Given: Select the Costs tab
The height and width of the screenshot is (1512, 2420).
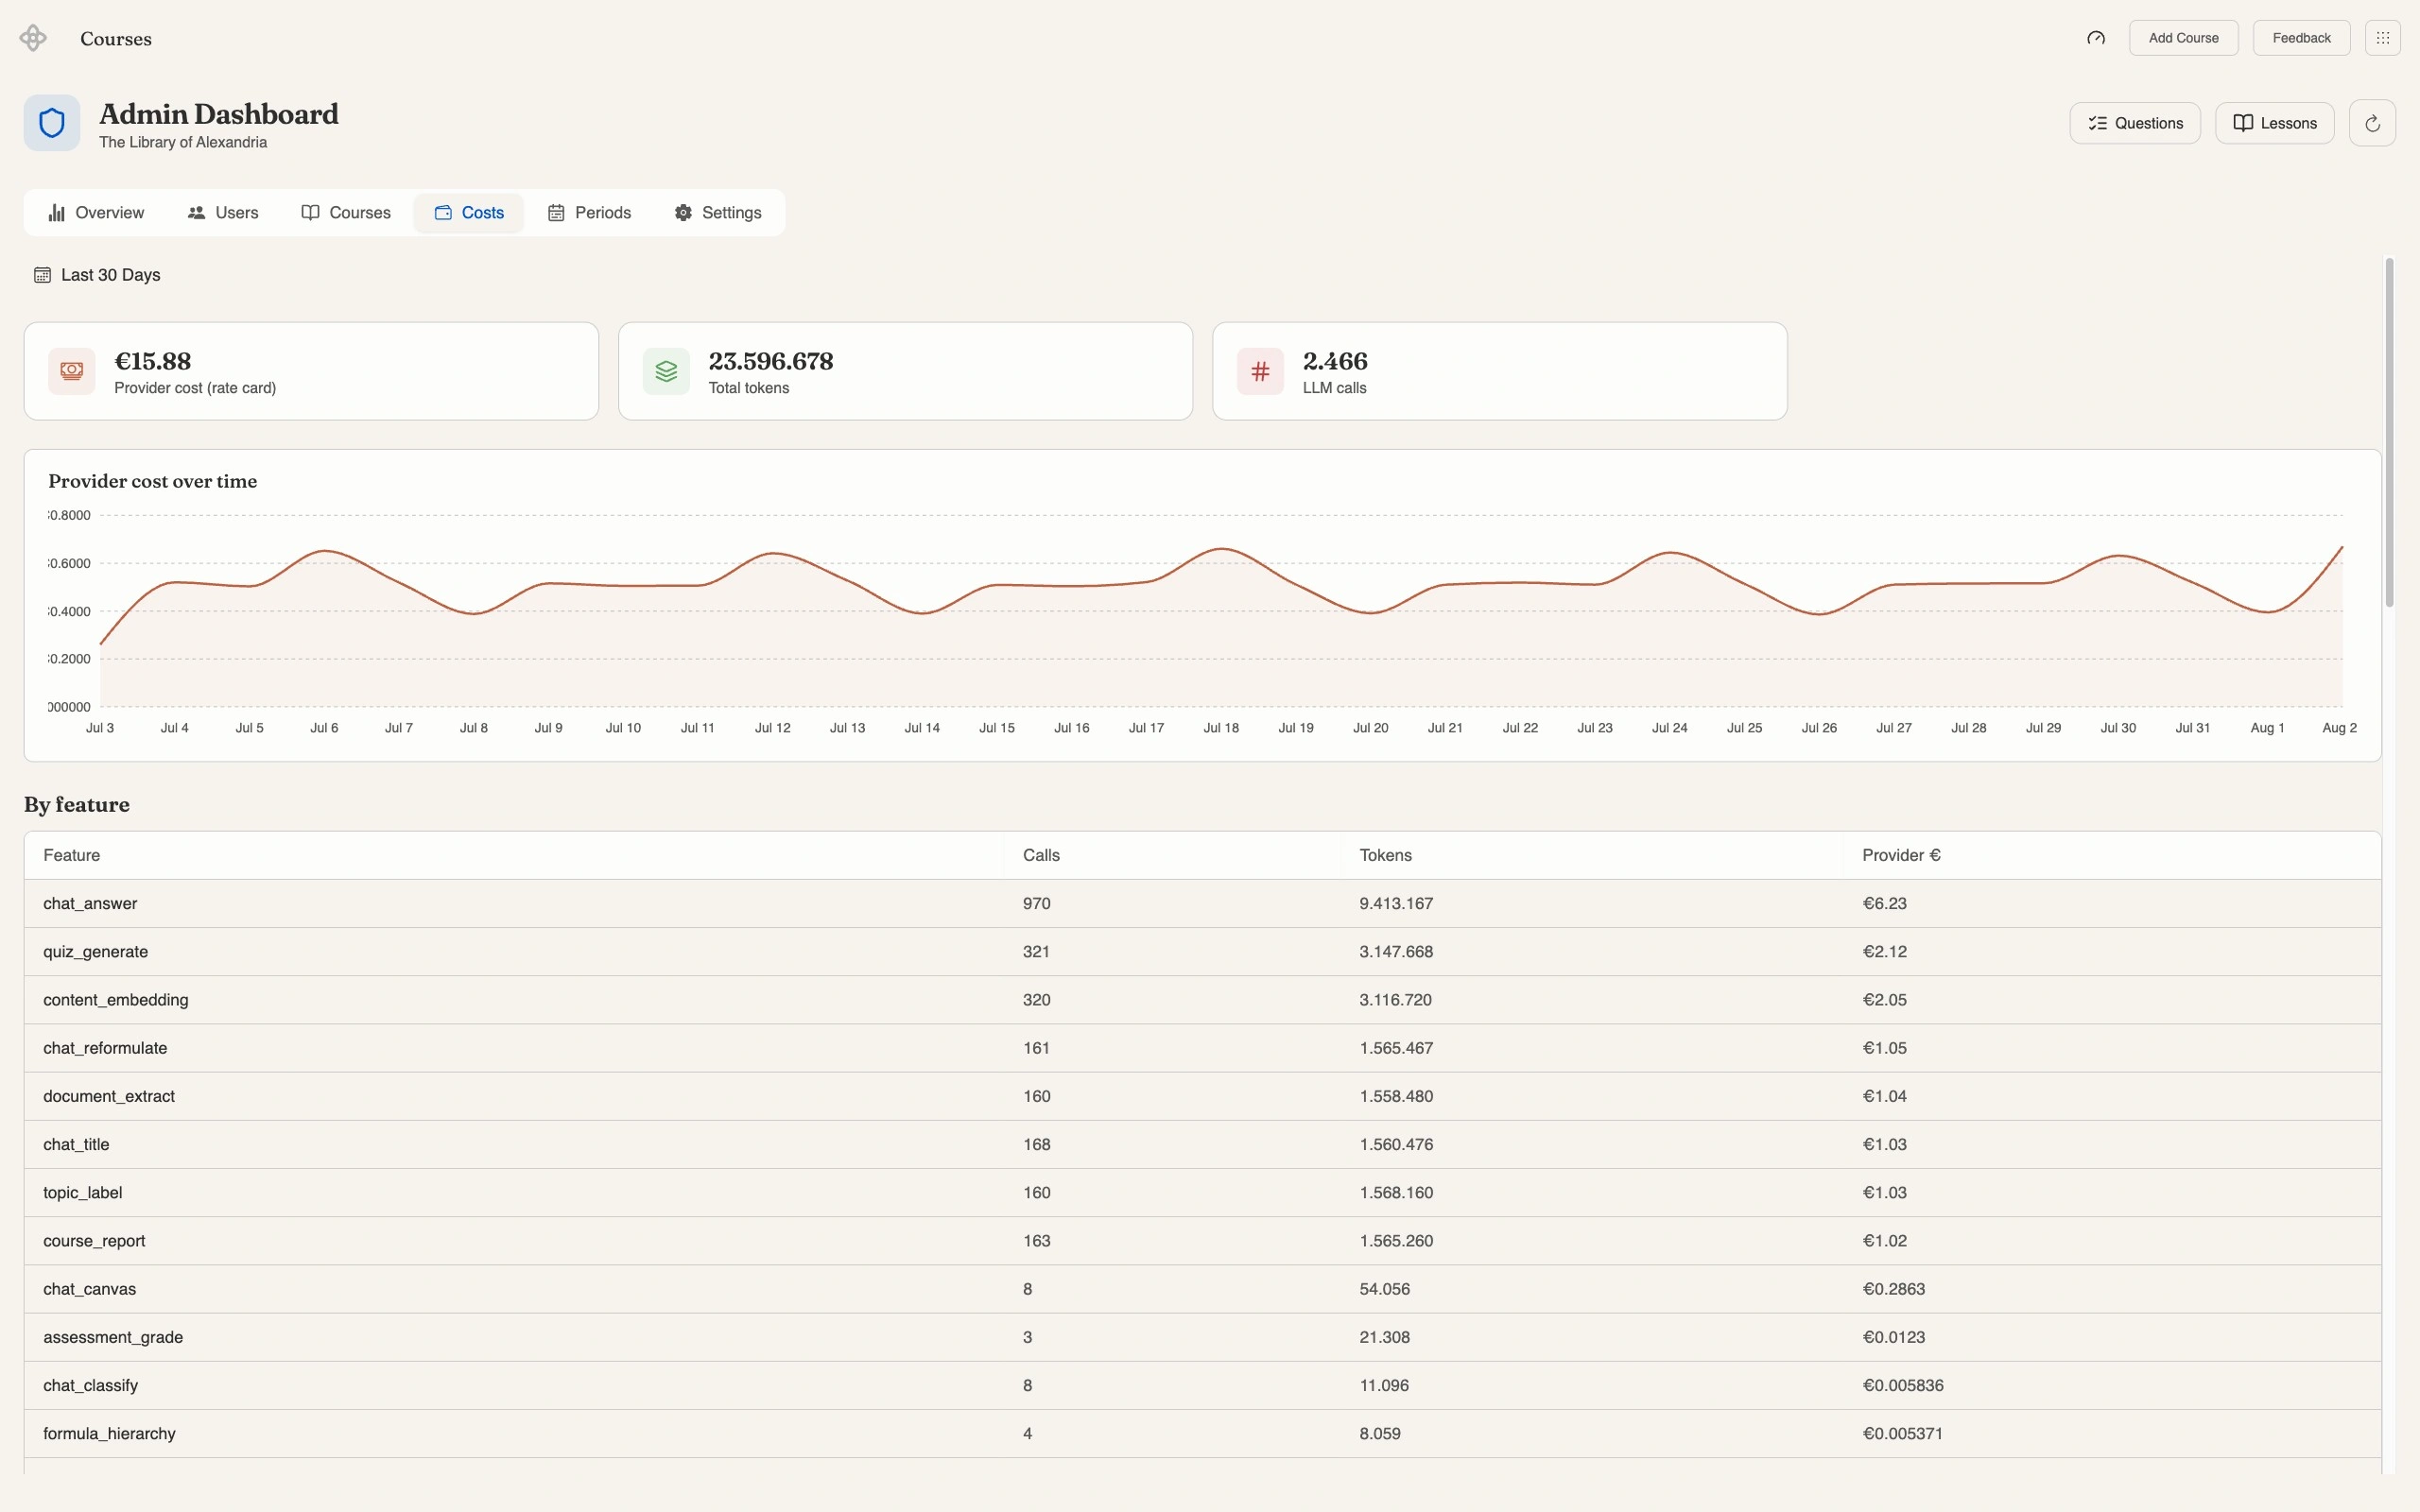Looking at the screenshot, I should pyautogui.click(x=469, y=213).
